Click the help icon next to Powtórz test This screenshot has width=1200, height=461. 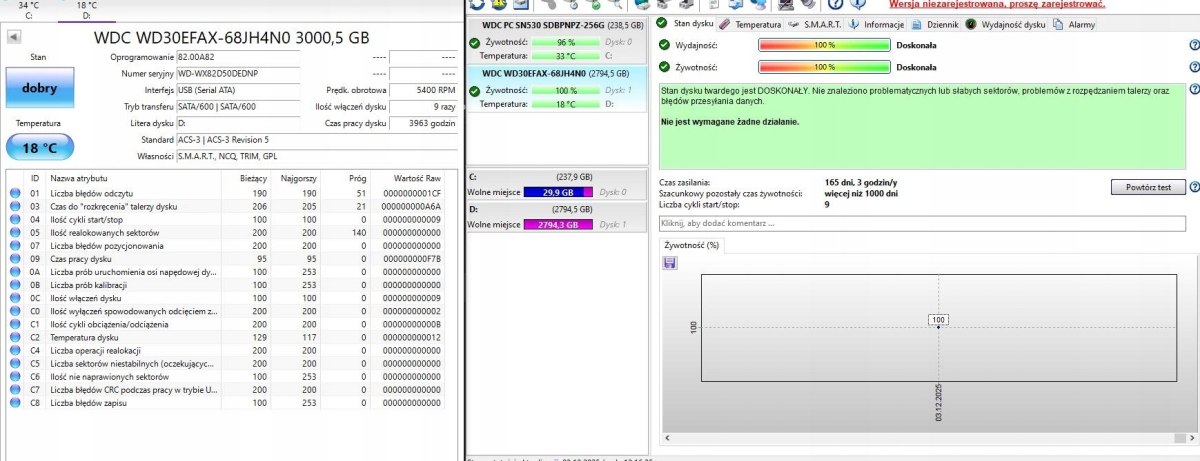1194,187
